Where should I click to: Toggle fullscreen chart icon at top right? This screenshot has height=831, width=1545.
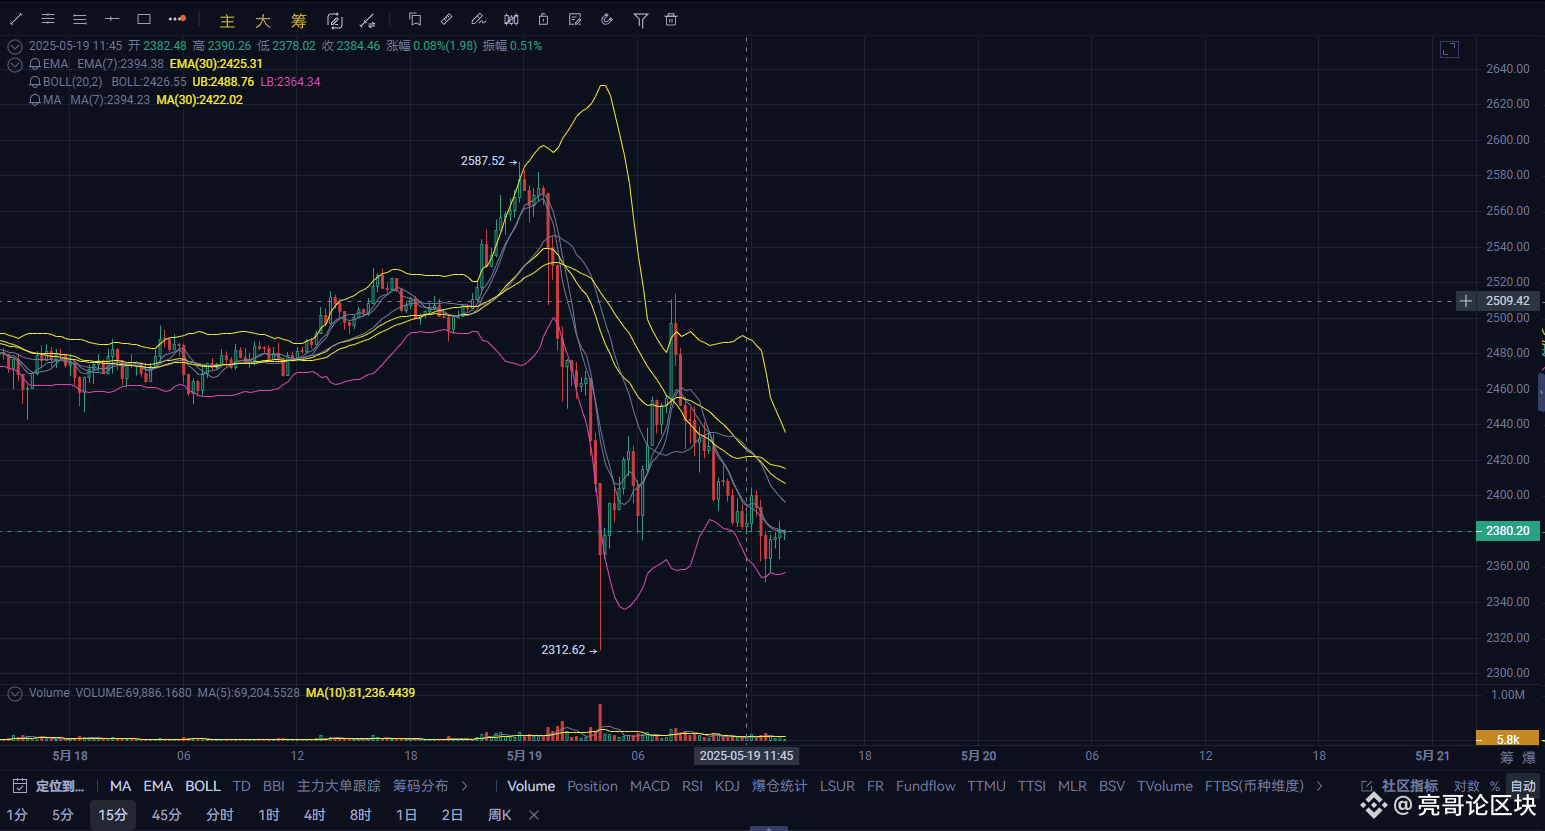coord(1450,49)
